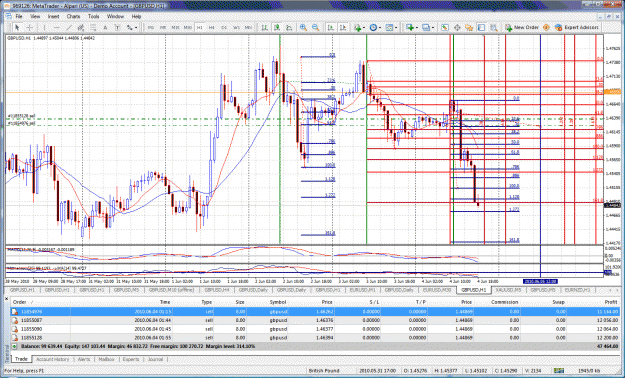
Task: Draw a vertical line tool
Action: pyautogui.click(x=44, y=28)
